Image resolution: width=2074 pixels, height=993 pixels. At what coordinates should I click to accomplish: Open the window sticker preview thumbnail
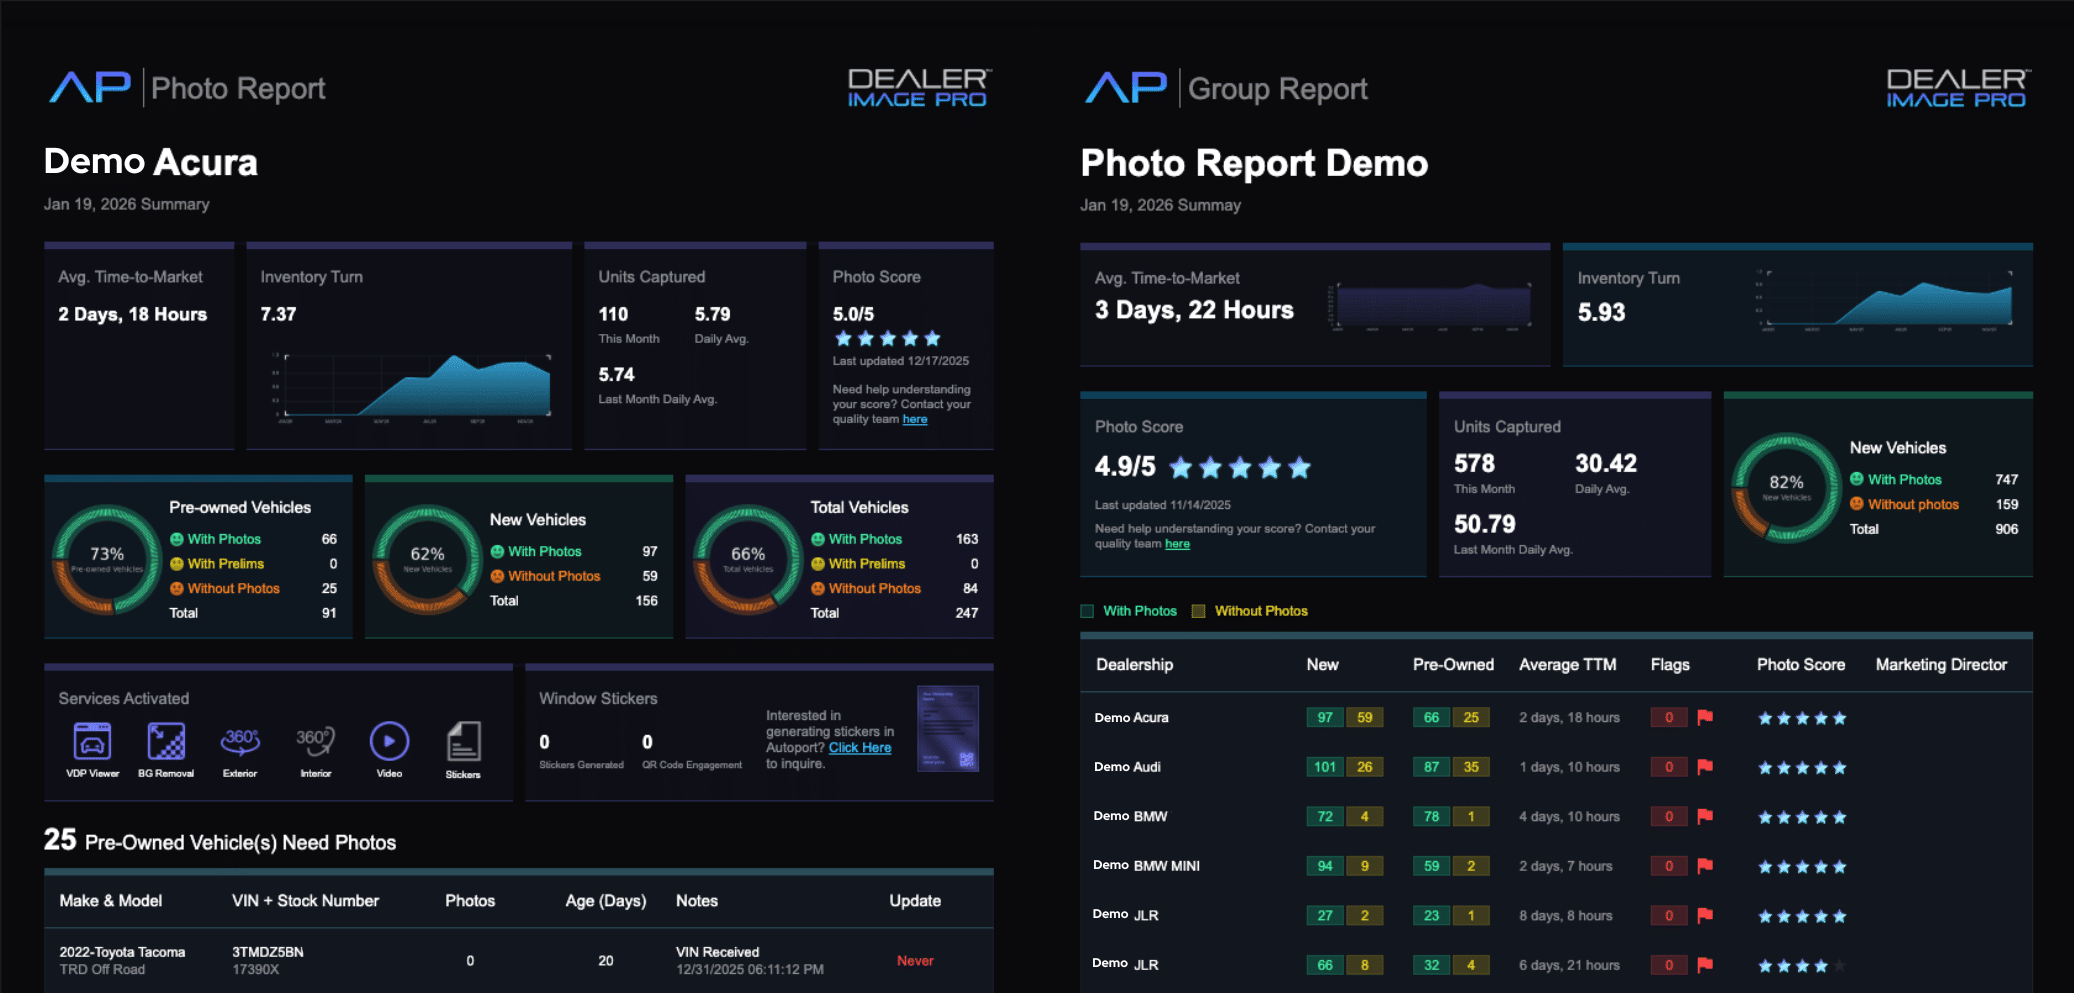coord(947,728)
